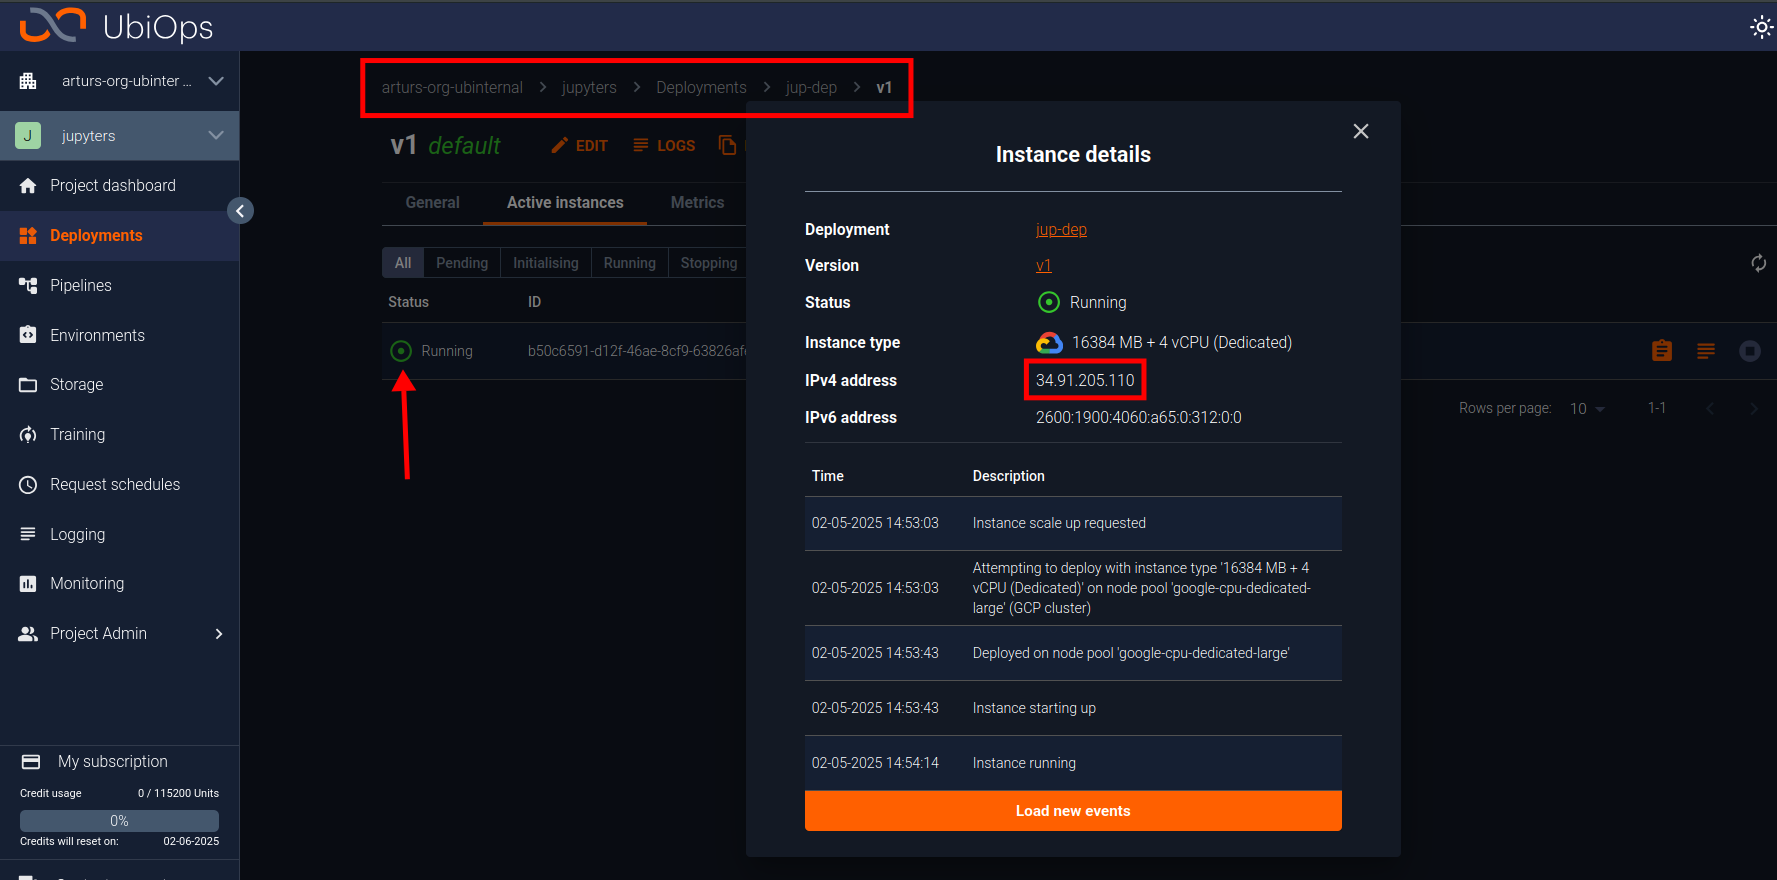
Task: Stop the instance with stop icon
Action: pos(1750,351)
